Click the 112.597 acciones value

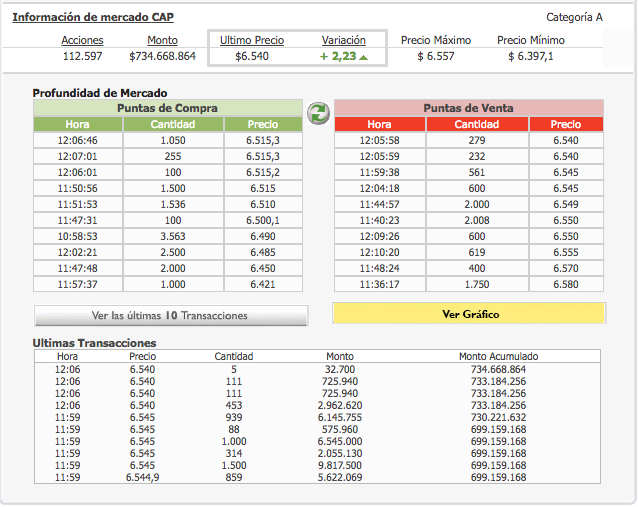coord(82,56)
